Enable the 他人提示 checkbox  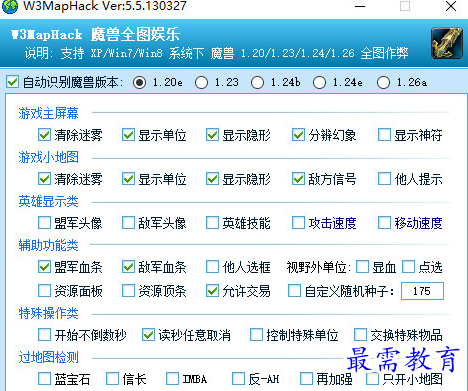click(x=384, y=179)
